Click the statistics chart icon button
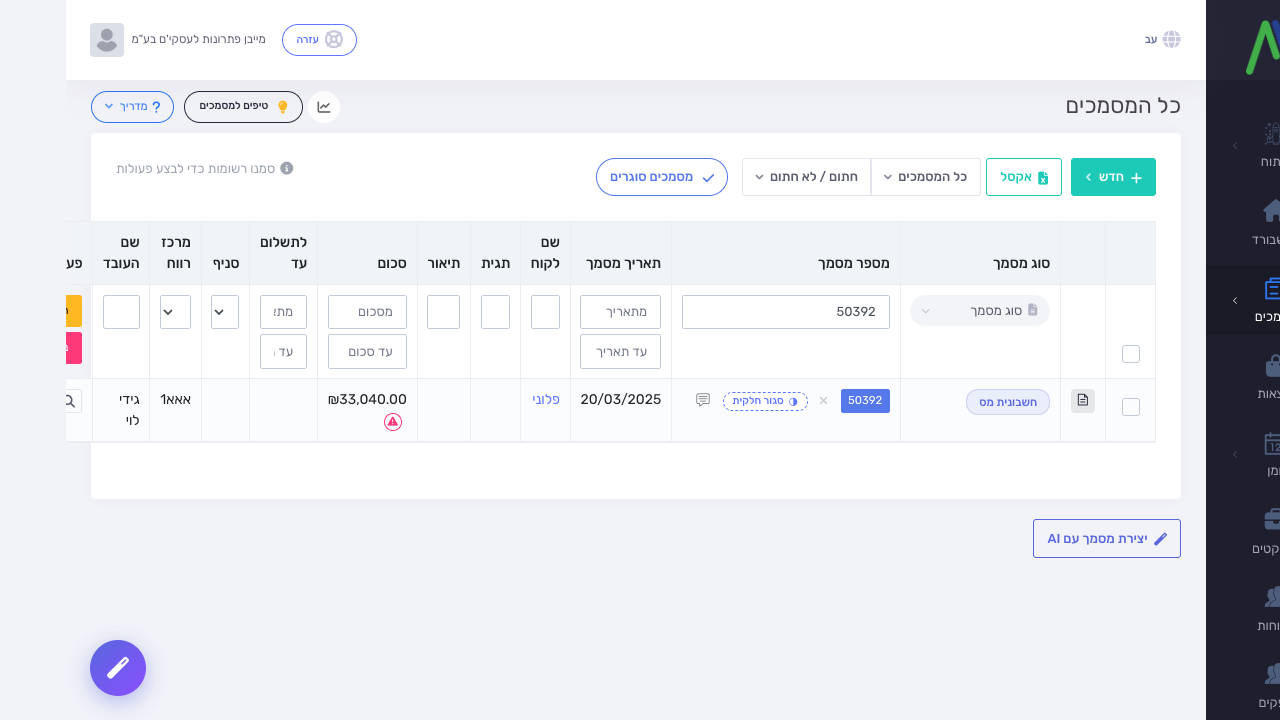 324,107
